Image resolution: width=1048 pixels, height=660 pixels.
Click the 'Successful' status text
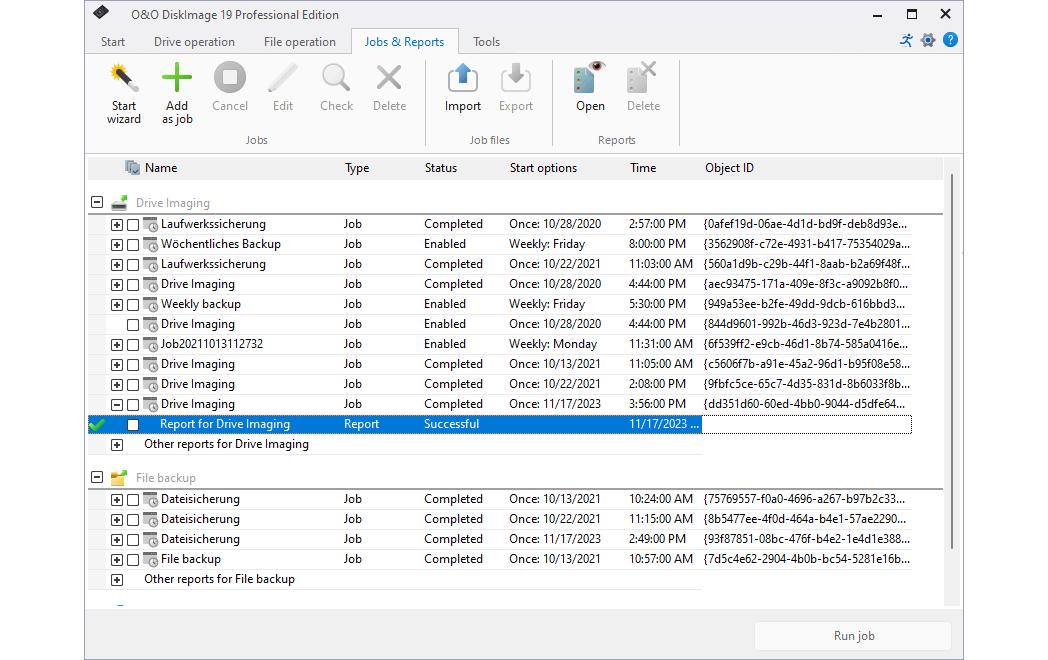click(x=451, y=424)
